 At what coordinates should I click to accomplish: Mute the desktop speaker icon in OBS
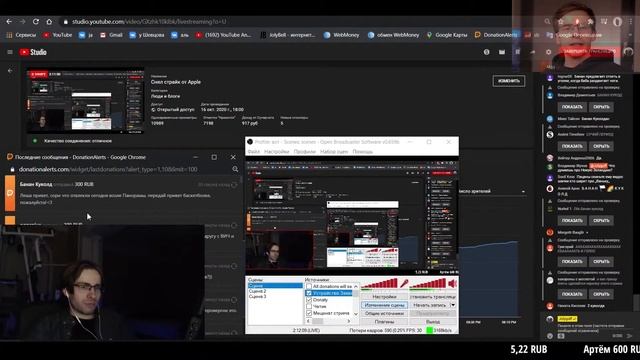click(x=452, y=283)
